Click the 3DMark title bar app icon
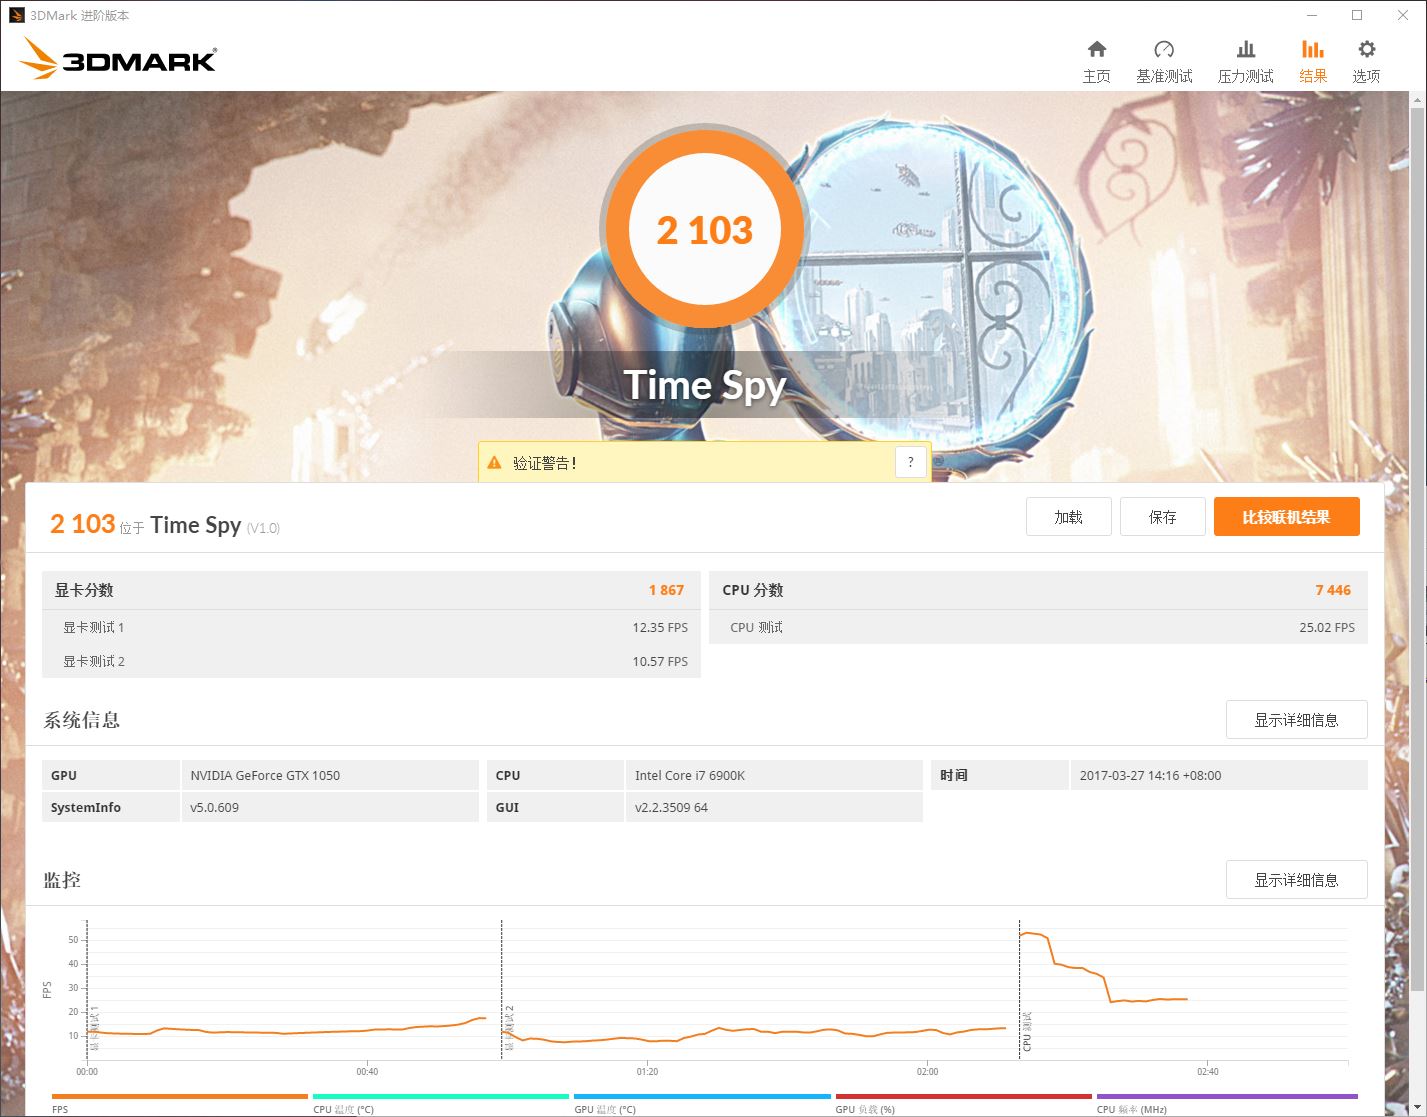 tap(16, 15)
